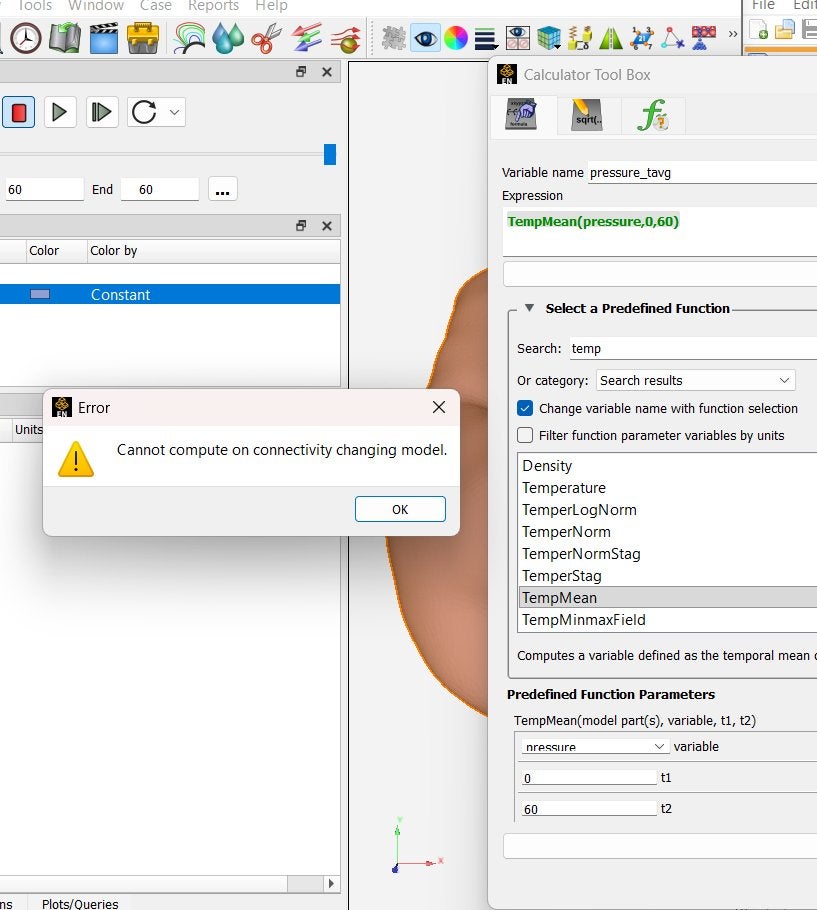Create contours with the curved lines icon
The height and width of the screenshot is (910, 817).
pos(189,38)
